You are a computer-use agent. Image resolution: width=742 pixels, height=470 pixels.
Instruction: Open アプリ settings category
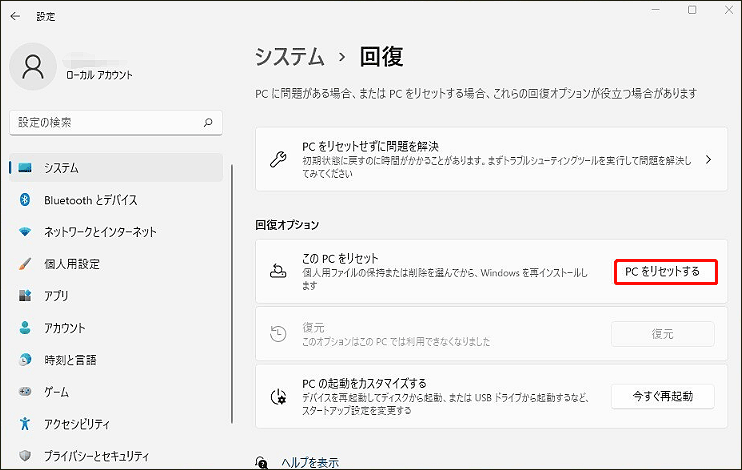[x=116, y=295]
